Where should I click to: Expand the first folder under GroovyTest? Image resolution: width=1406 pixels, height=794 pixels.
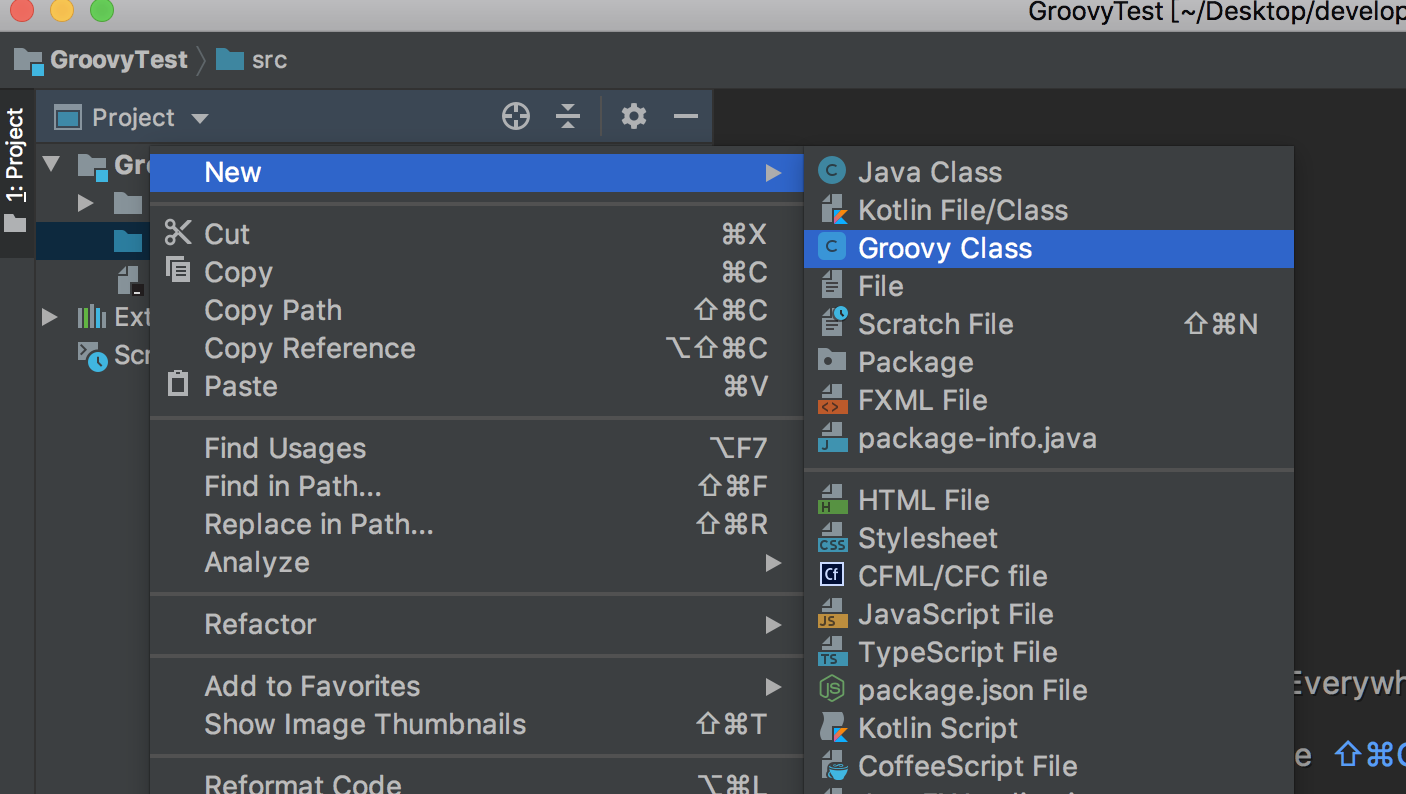[86, 203]
